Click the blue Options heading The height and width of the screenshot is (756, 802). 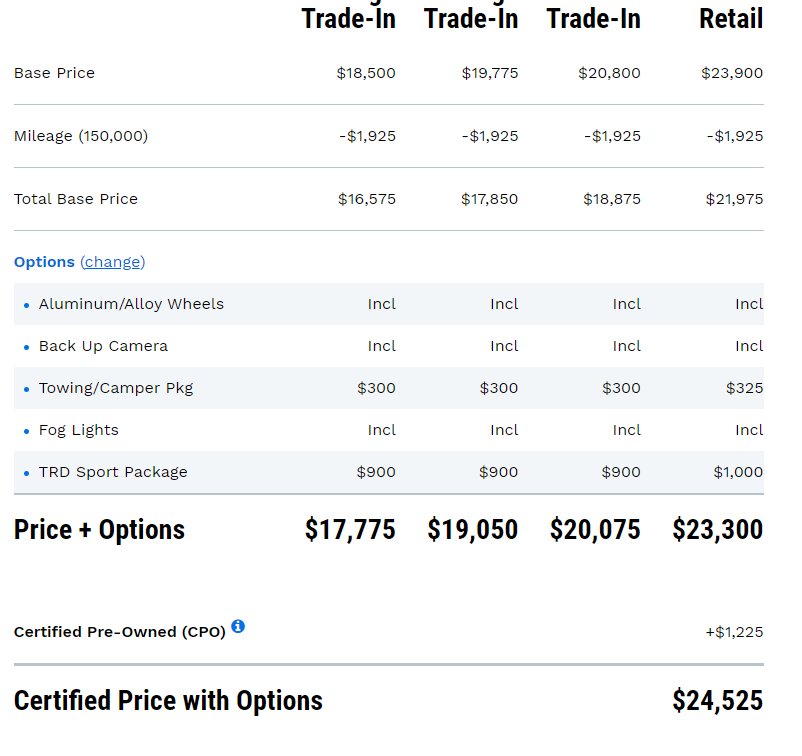pyautogui.click(x=44, y=262)
